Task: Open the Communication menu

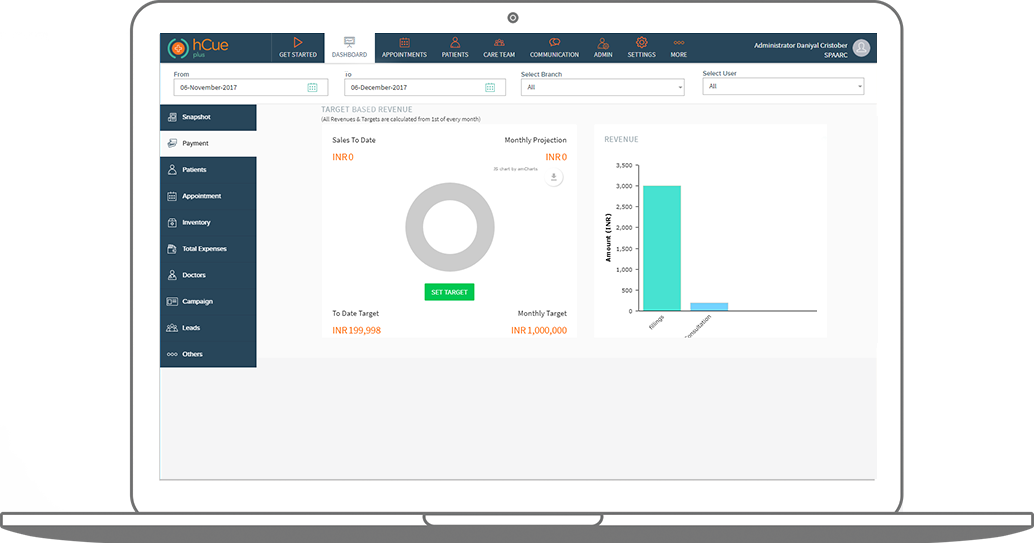Action: click(x=555, y=48)
